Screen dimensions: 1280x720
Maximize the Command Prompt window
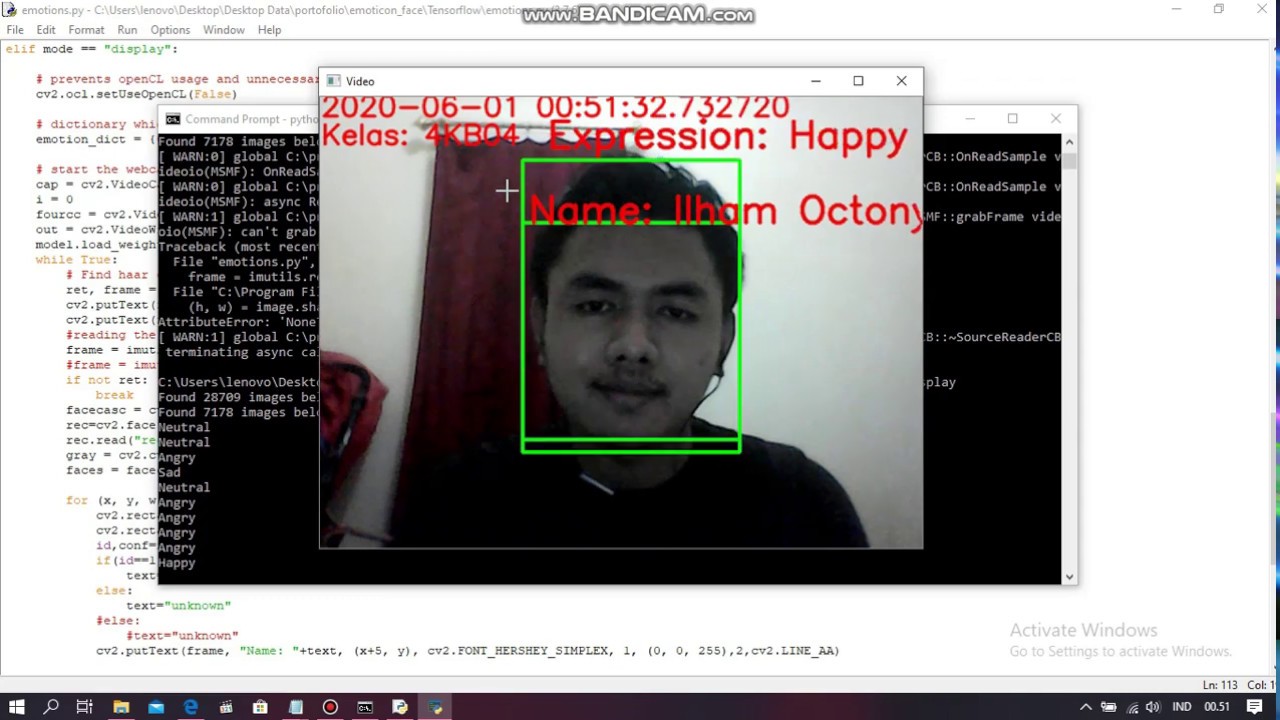pos(1012,119)
